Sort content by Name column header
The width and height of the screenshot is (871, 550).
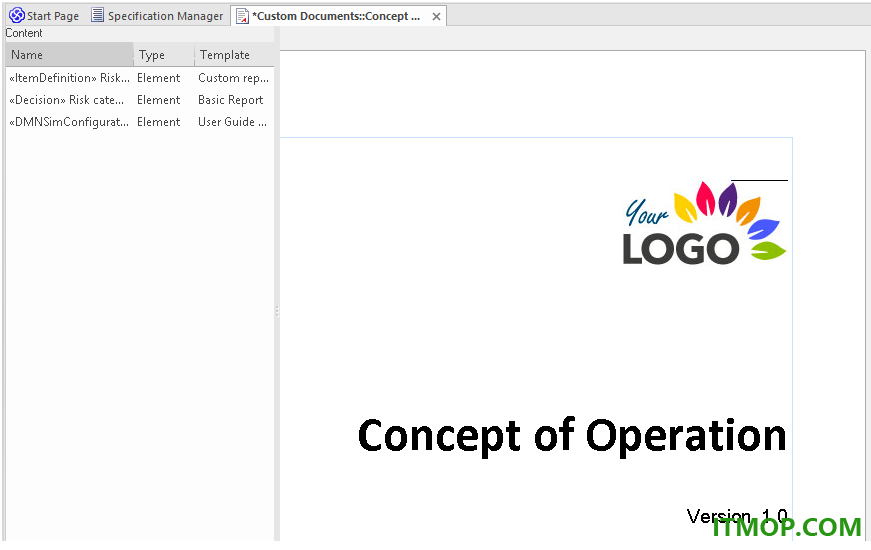[x=69, y=55]
